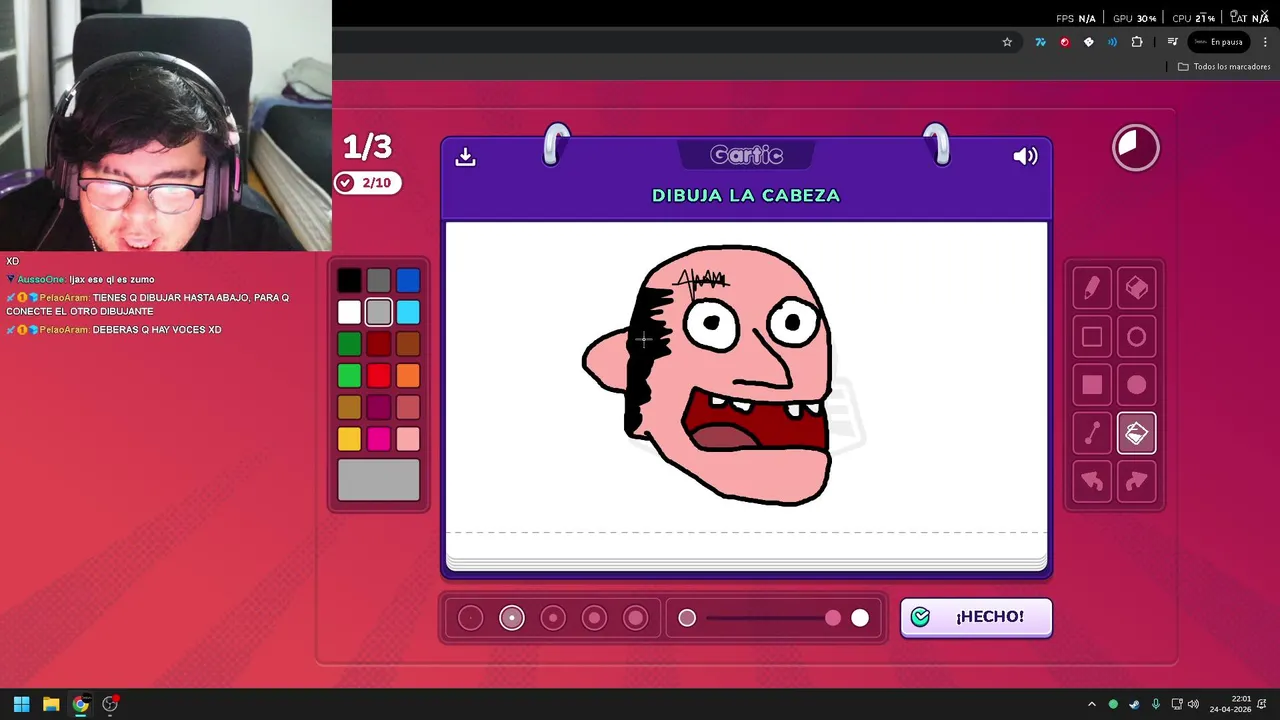Pick the dark red color swatch
This screenshot has width=1280, height=720.
point(378,344)
